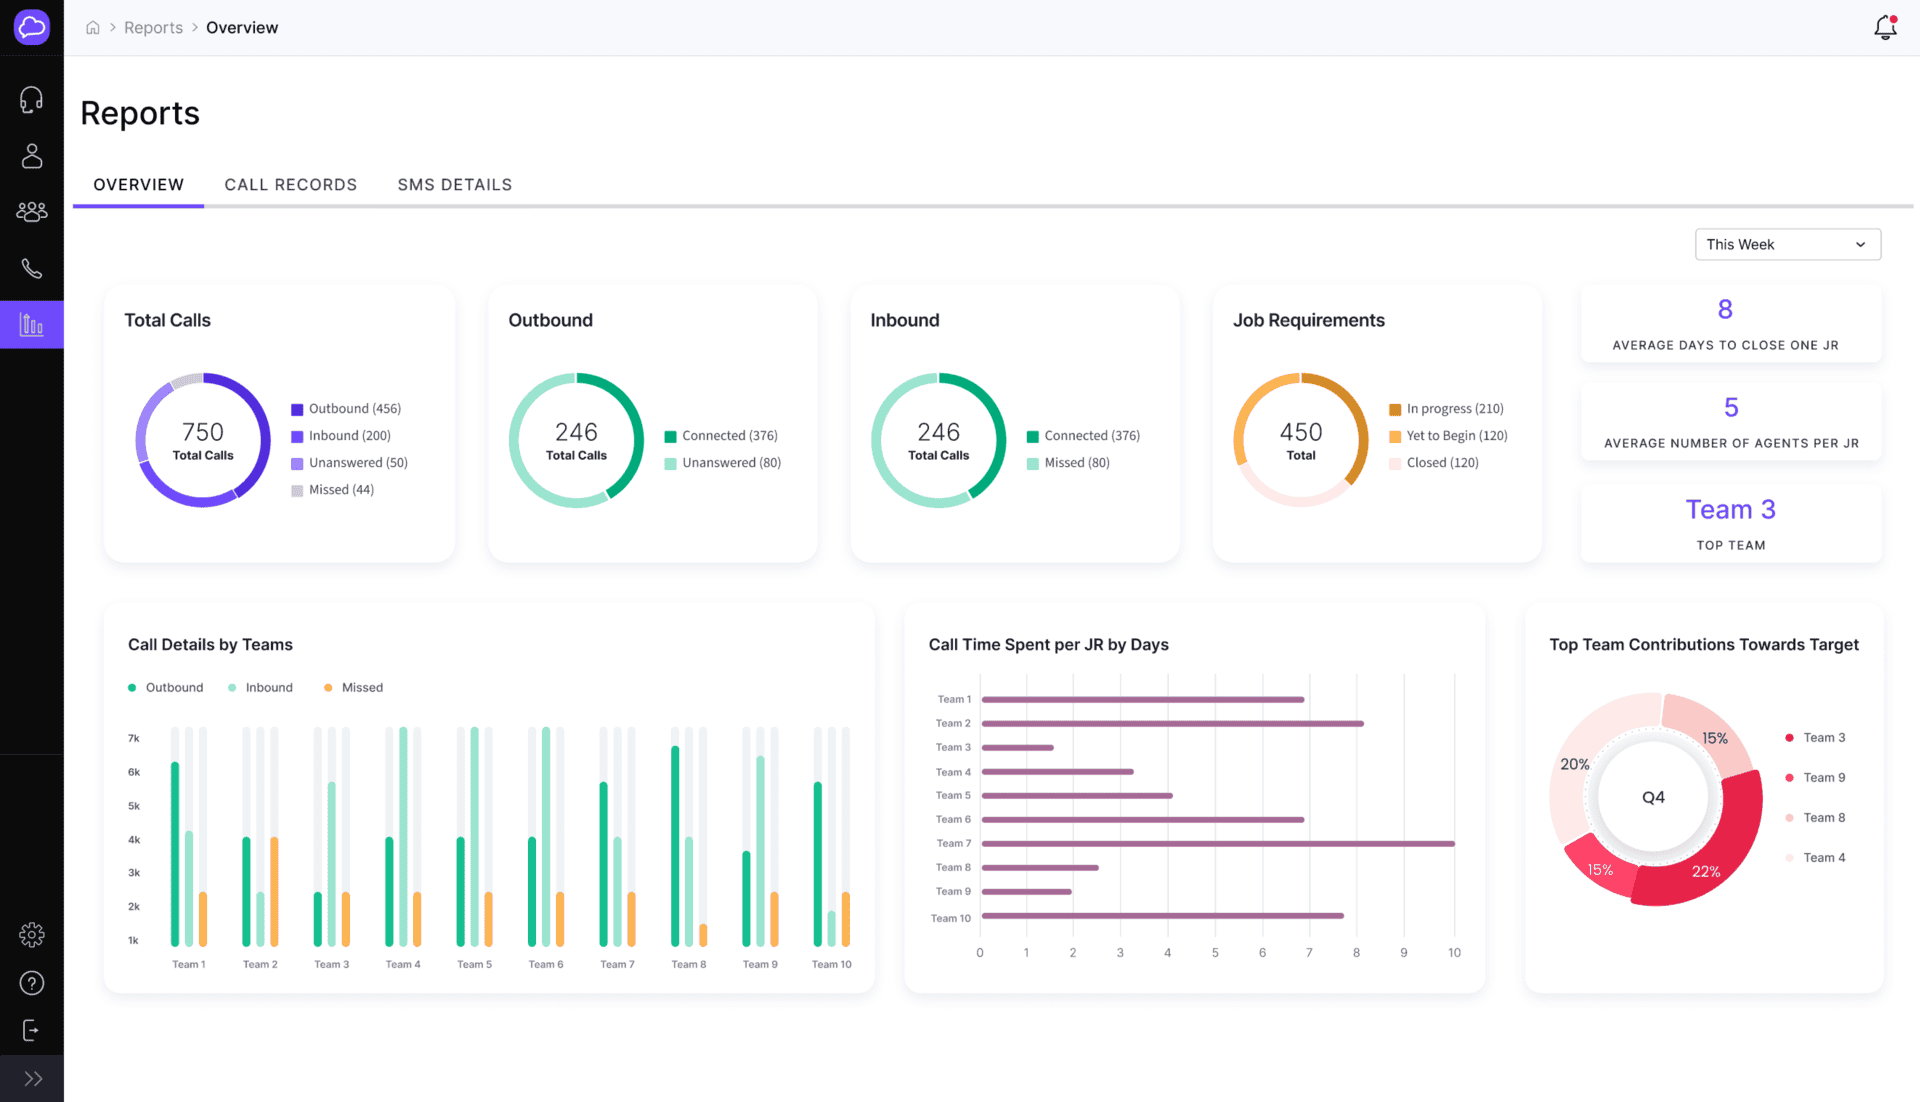Open the single user contacts icon
The image size is (1920, 1102).
click(x=31, y=156)
